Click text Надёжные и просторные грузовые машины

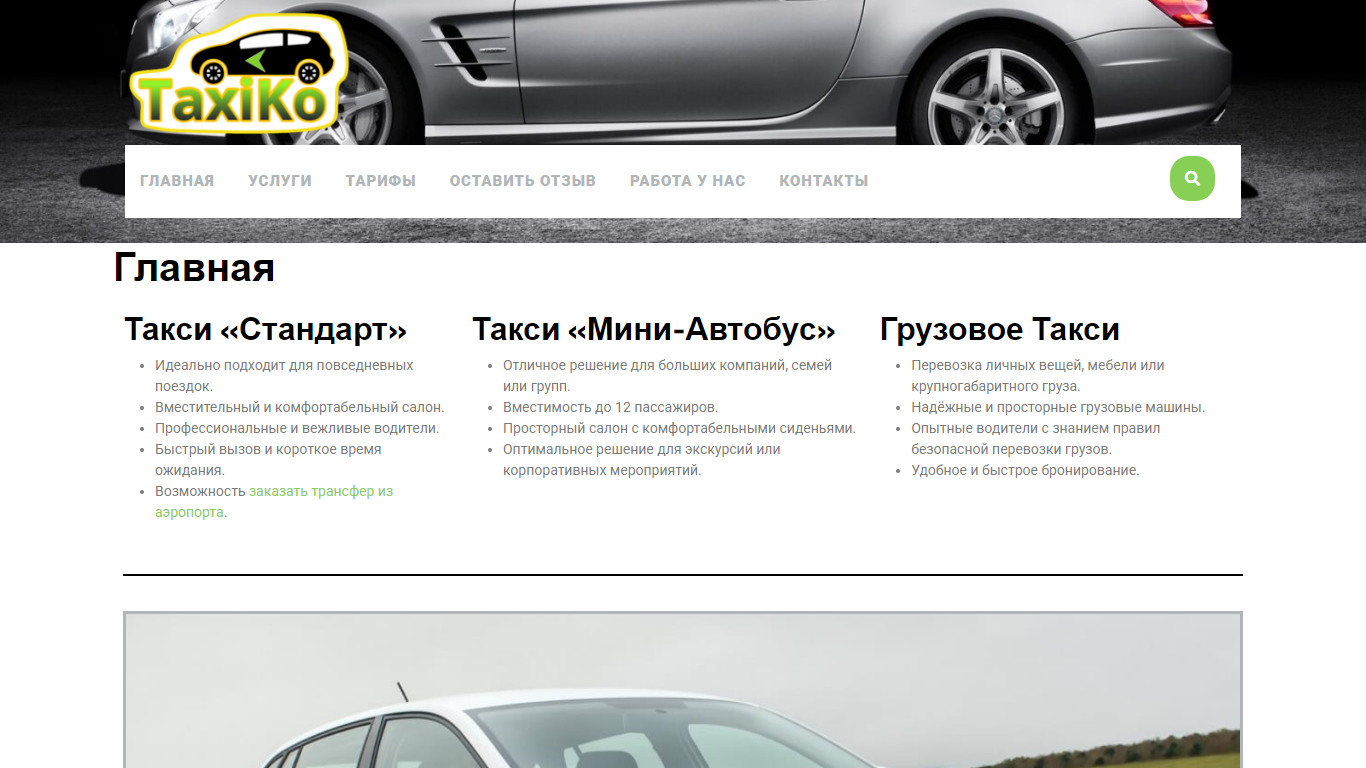[1058, 407]
